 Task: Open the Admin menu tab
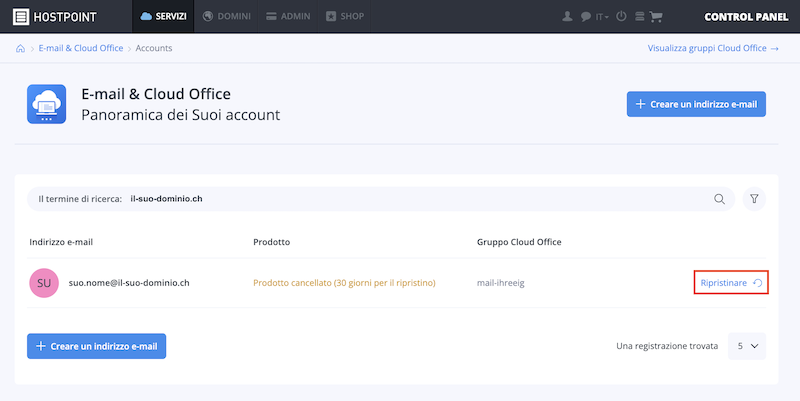tap(288, 16)
